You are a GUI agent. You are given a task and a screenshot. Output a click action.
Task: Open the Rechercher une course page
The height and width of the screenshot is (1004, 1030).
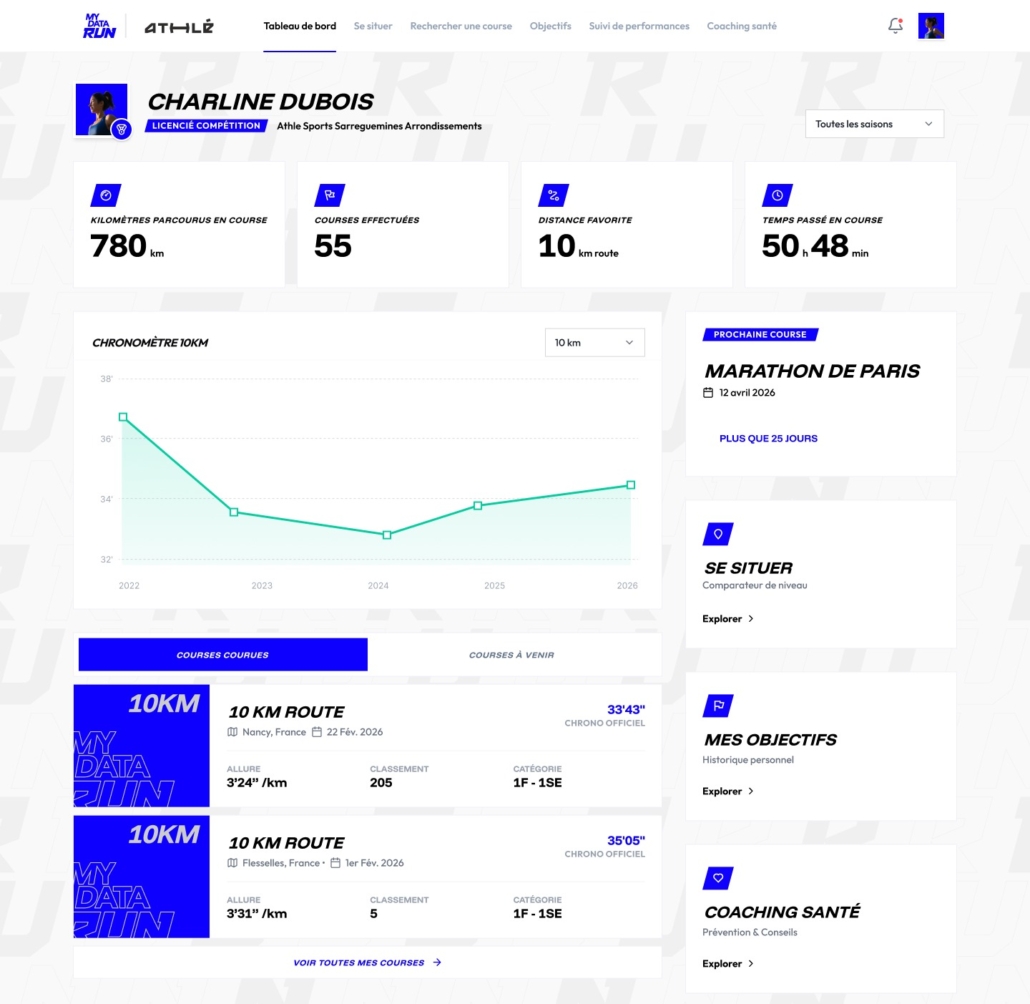(461, 26)
